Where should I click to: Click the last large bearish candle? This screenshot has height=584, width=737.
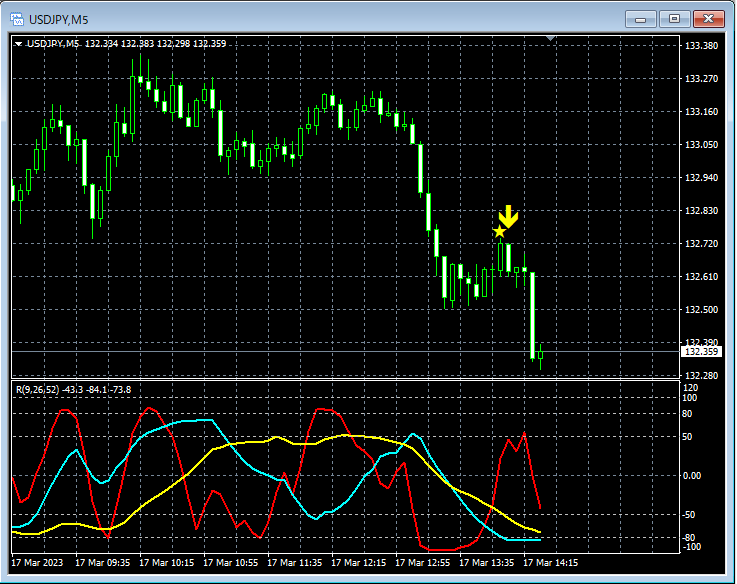pos(532,315)
